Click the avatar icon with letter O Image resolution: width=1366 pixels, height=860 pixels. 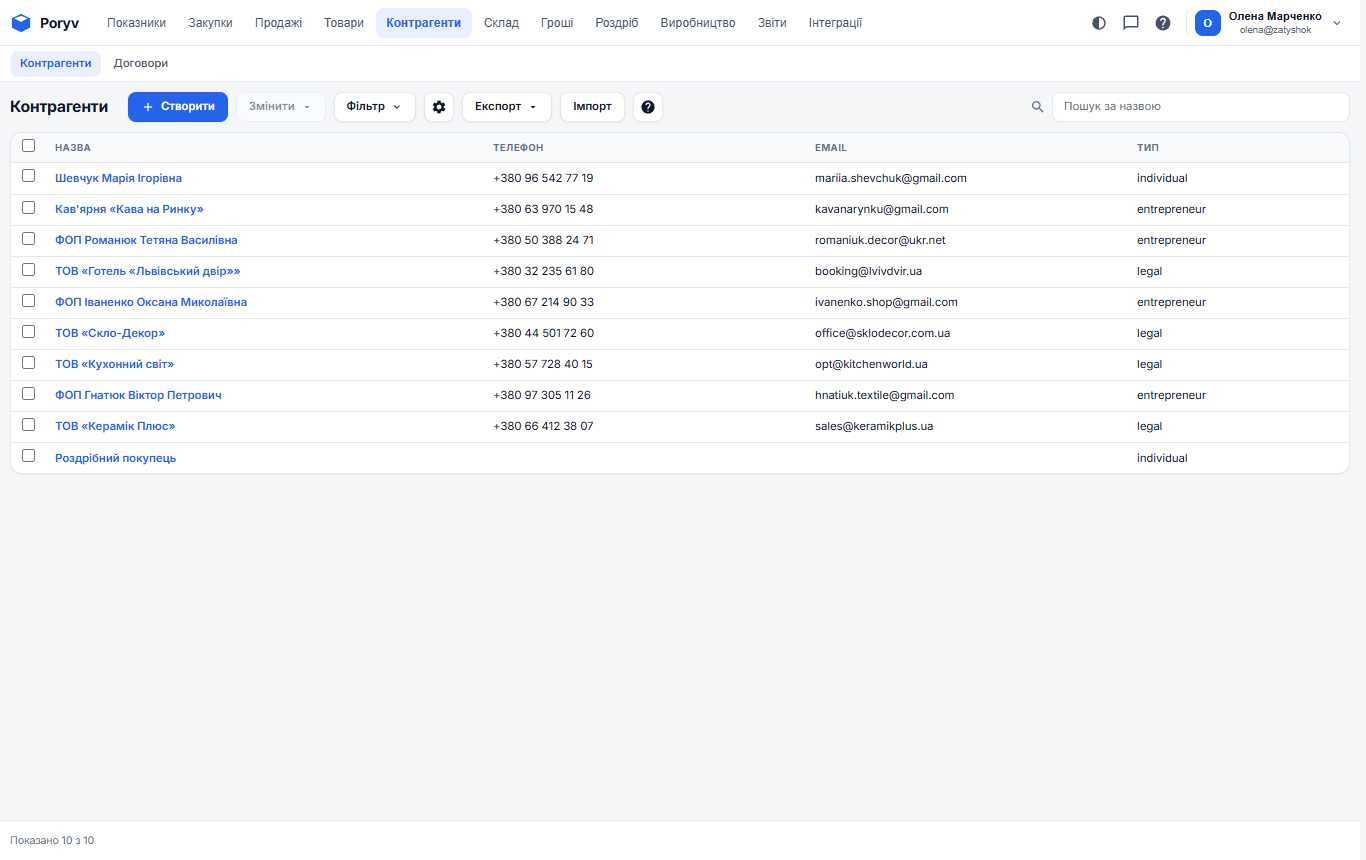[1208, 23]
